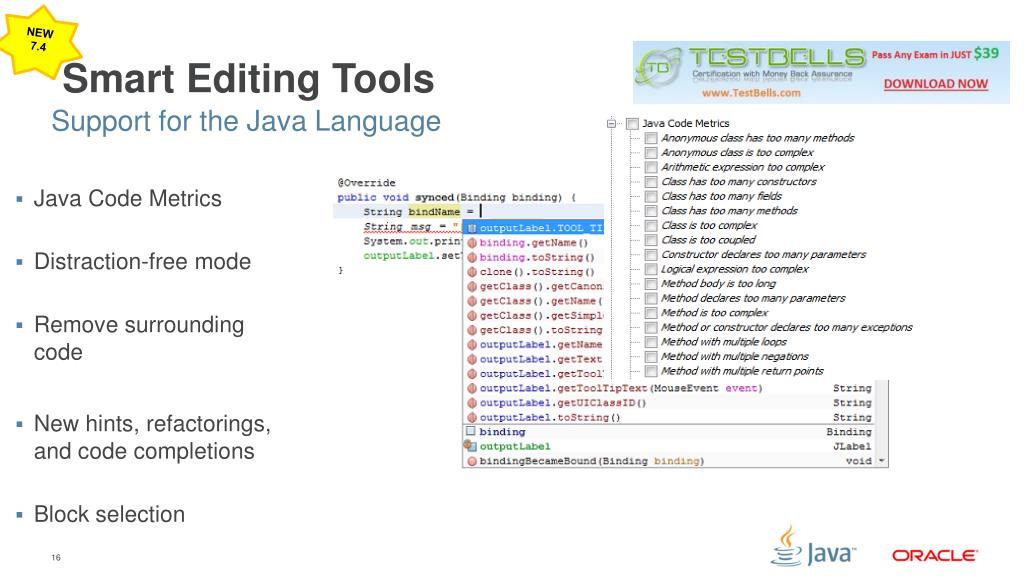This screenshot has width=1024, height=576.
Task: Click icon beside outputLabel.getText entry
Action: click(x=472, y=359)
